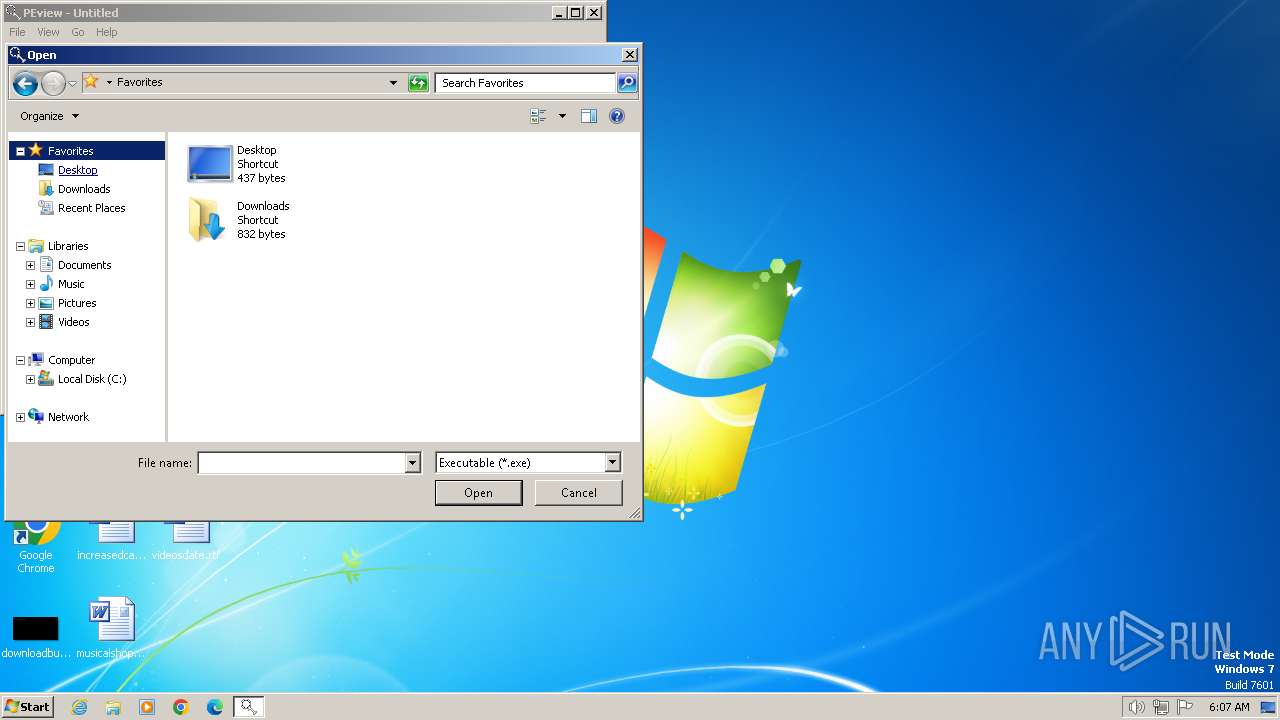Select Downloads under Favorites
Screen dimensions: 1280x720
pos(84,189)
